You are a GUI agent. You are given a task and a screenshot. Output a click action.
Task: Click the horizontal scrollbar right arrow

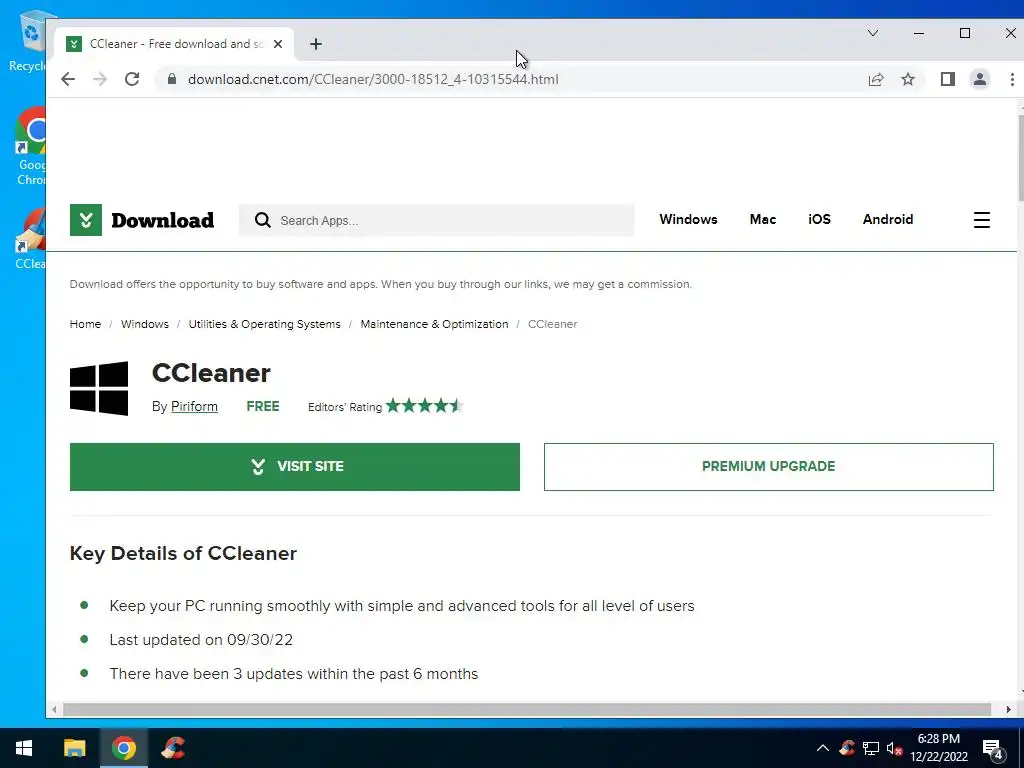pyautogui.click(x=1008, y=709)
